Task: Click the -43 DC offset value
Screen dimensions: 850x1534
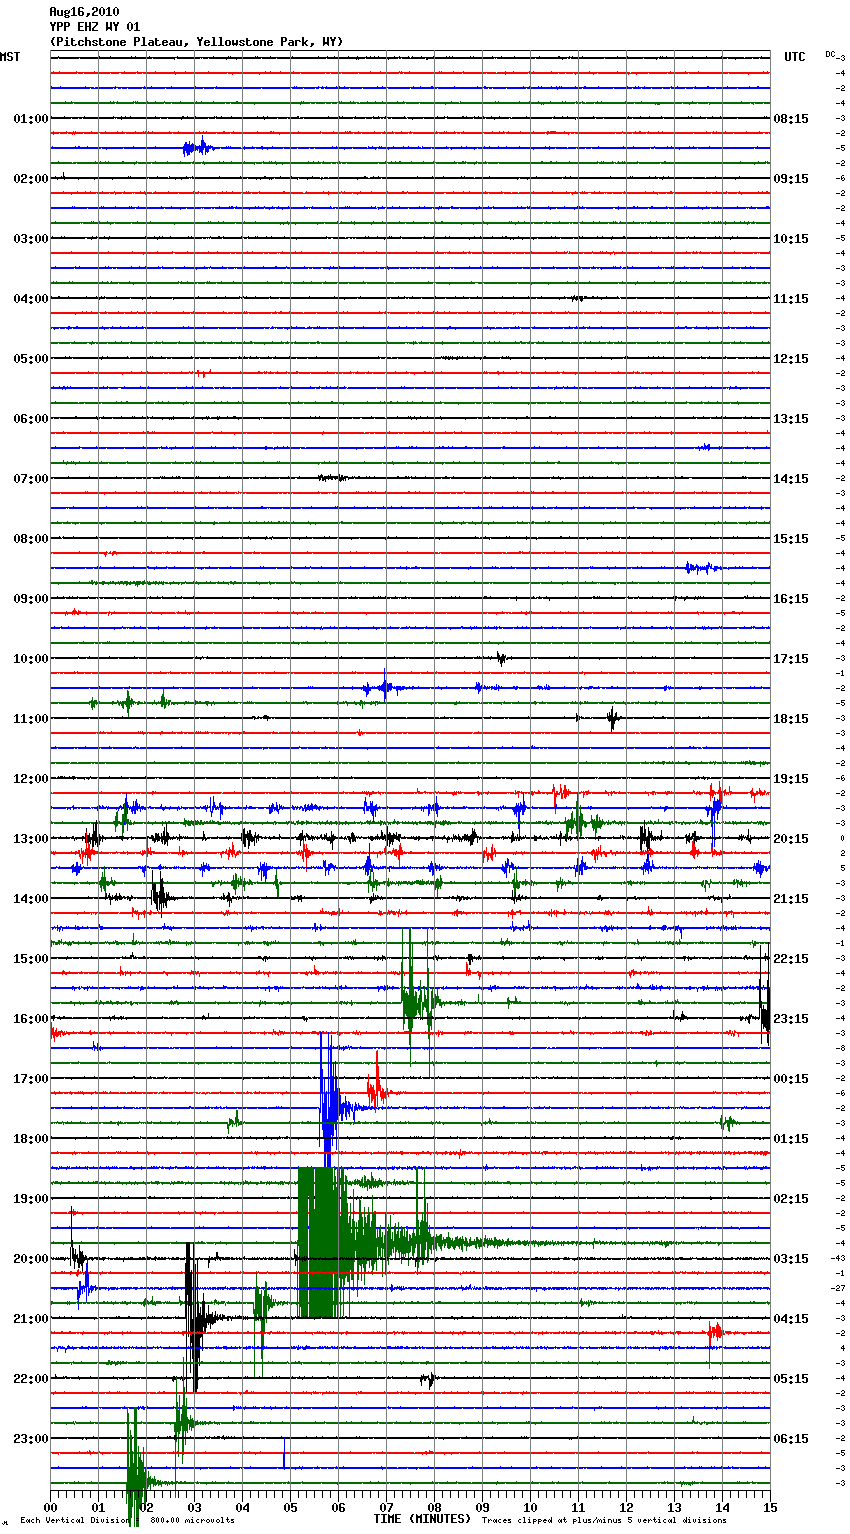Action: click(840, 1258)
